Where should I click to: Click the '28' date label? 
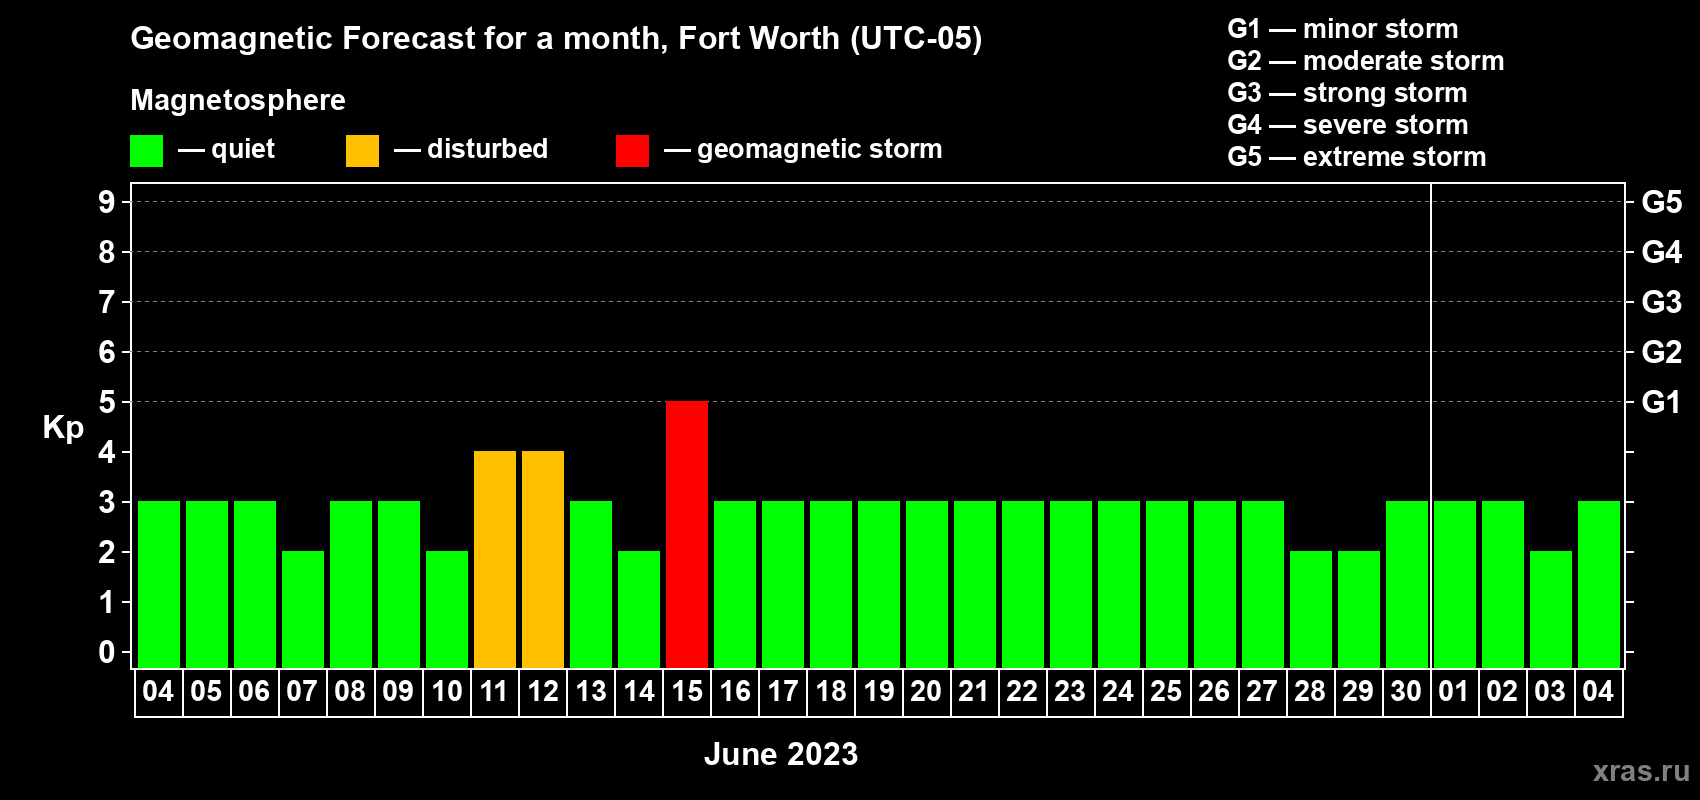point(1311,692)
